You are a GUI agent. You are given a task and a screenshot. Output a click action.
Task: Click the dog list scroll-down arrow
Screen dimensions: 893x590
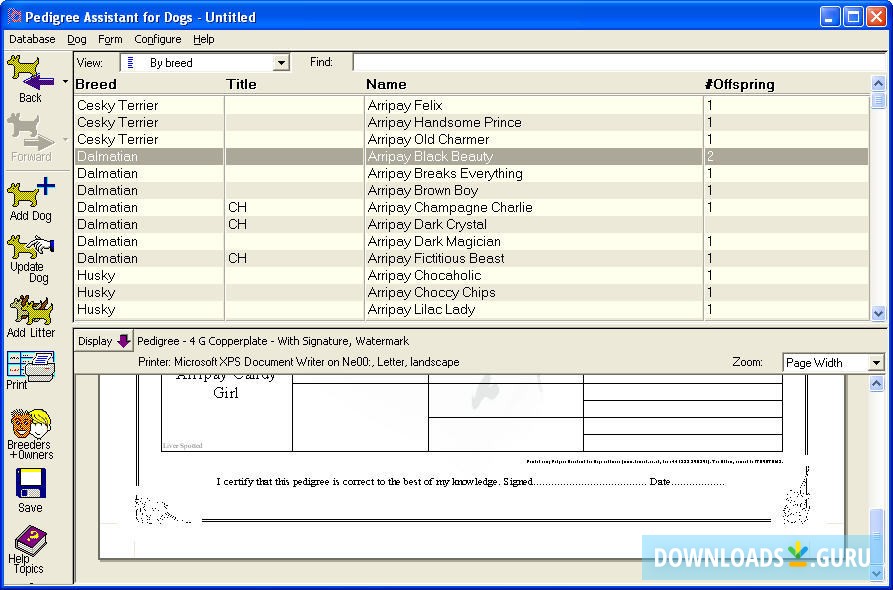(x=878, y=313)
